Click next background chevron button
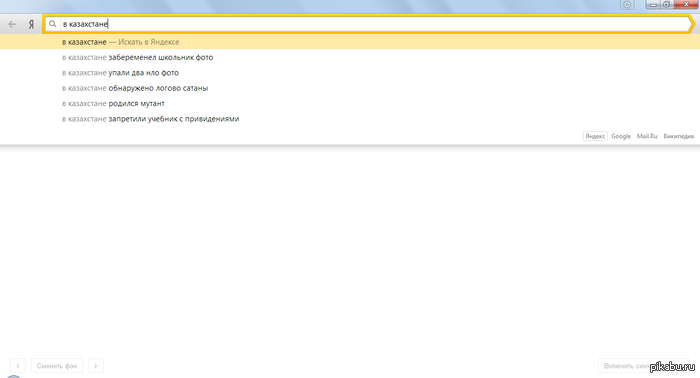This screenshot has width=700, height=378. pyautogui.click(x=96, y=366)
